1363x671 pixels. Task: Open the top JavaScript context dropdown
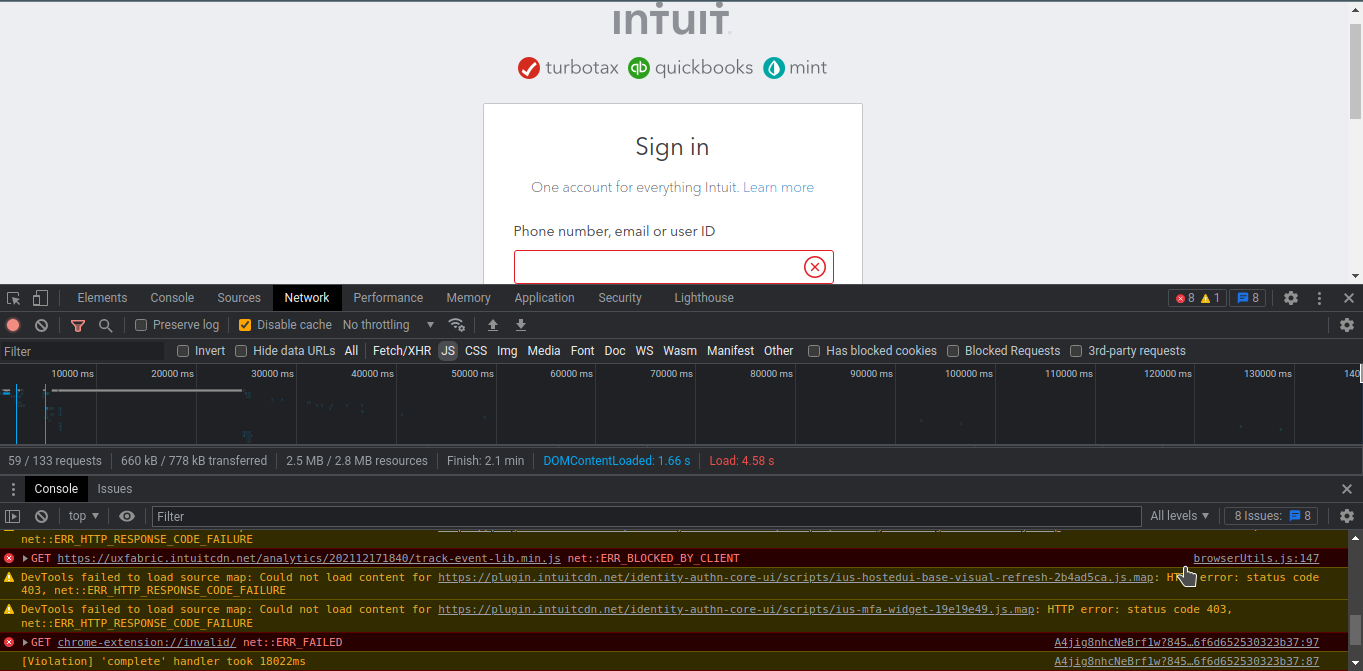tap(84, 516)
